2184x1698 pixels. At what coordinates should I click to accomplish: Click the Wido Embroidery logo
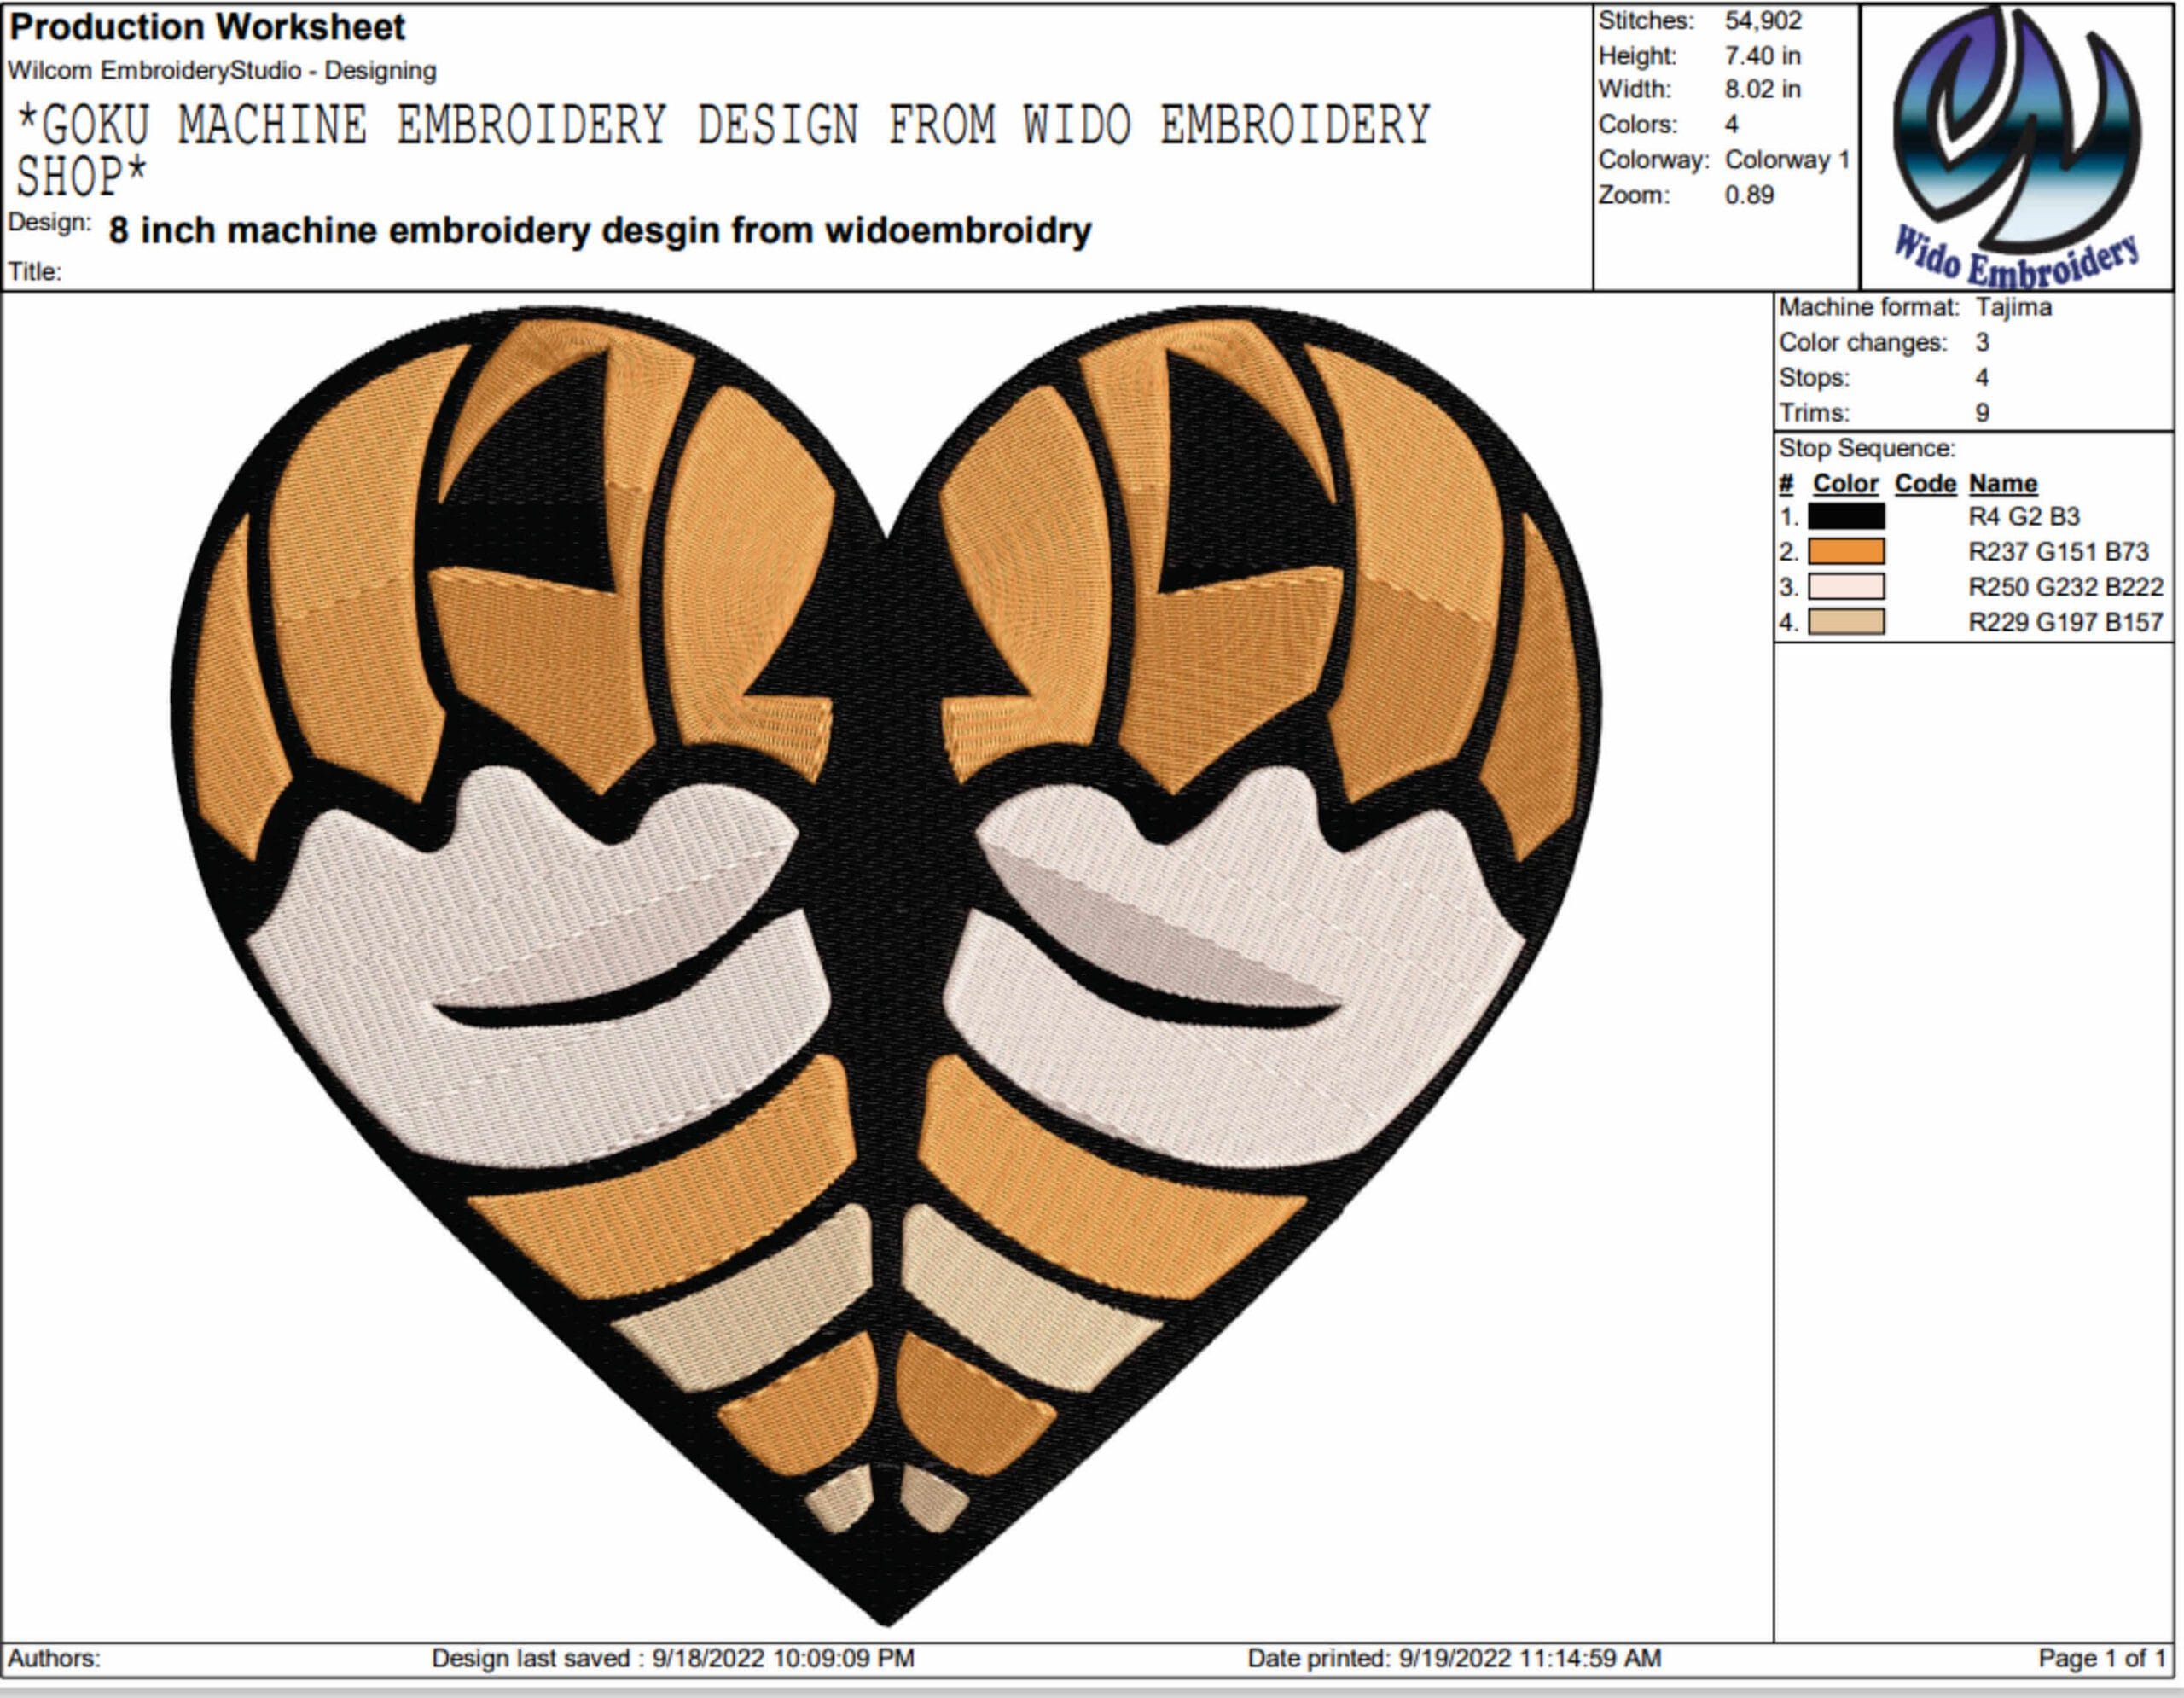(x=2017, y=147)
